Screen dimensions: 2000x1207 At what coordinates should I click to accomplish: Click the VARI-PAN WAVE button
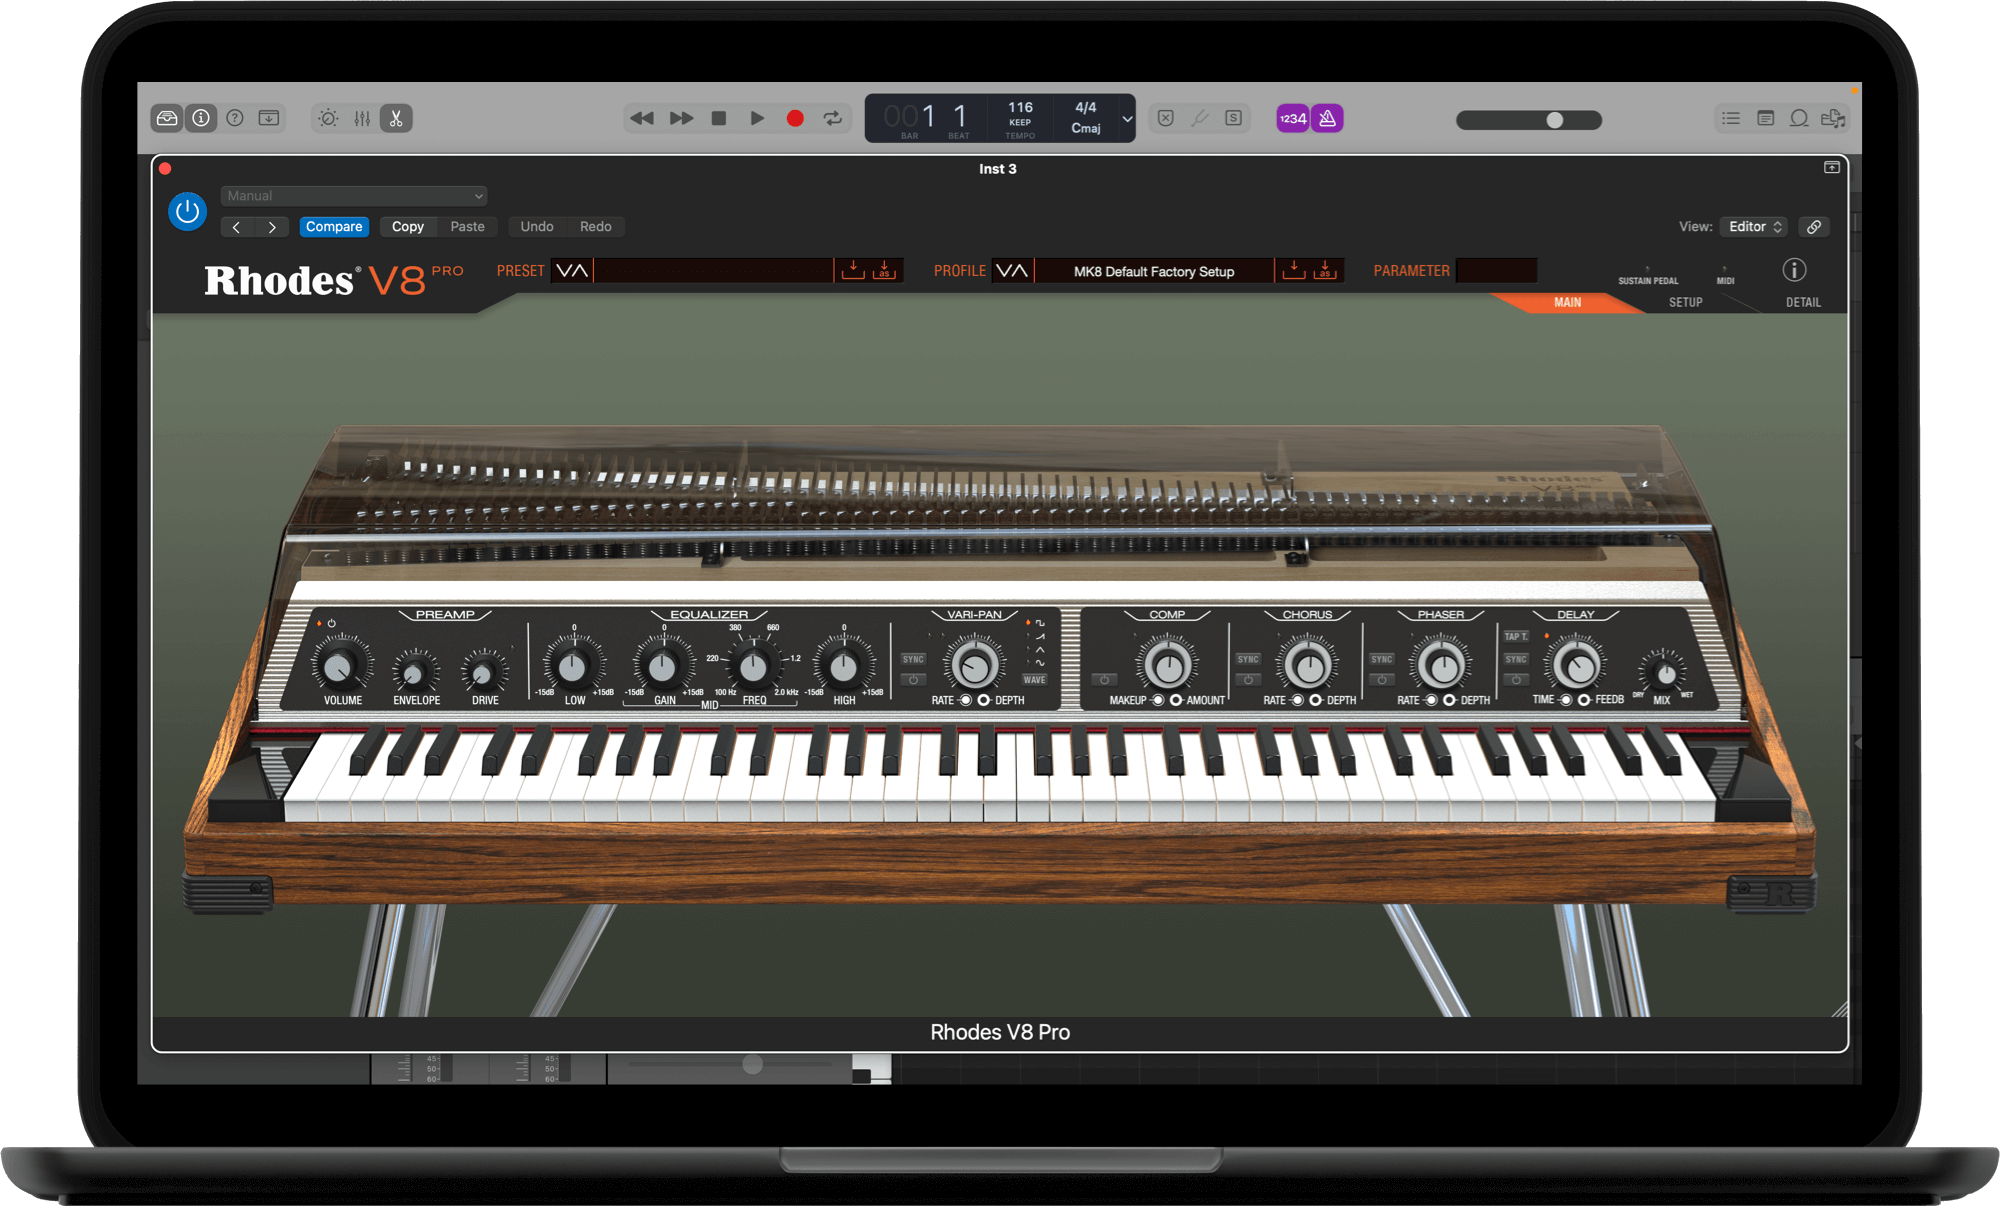coord(1035,680)
